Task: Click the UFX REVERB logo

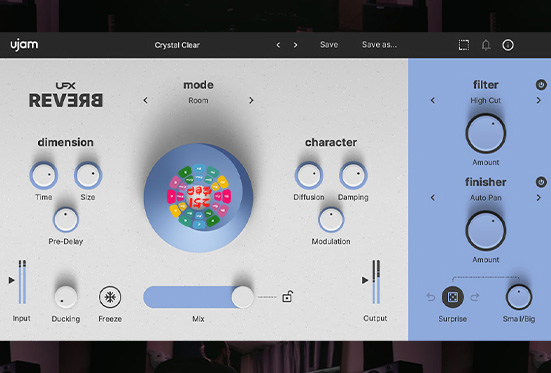Action: (x=66, y=95)
